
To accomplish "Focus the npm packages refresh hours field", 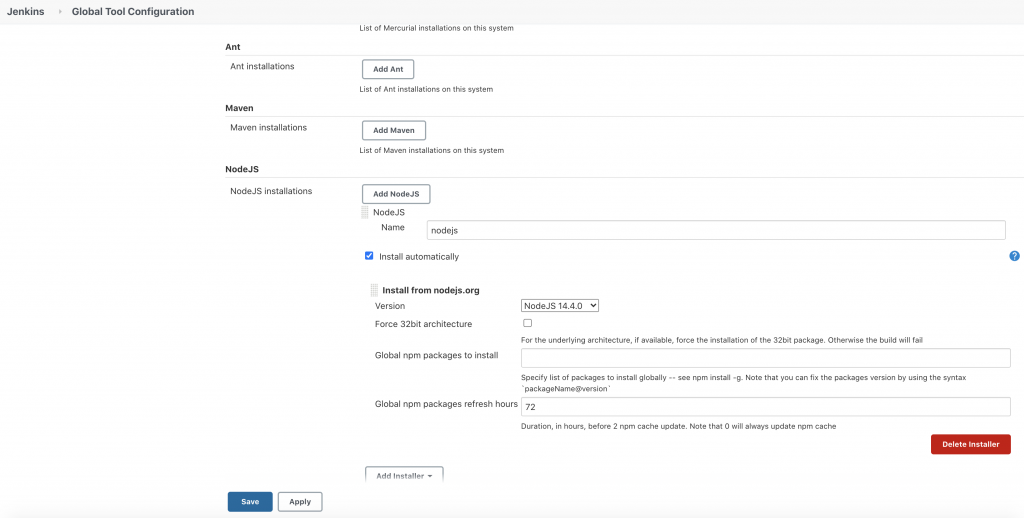I will (x=765, y=406).
